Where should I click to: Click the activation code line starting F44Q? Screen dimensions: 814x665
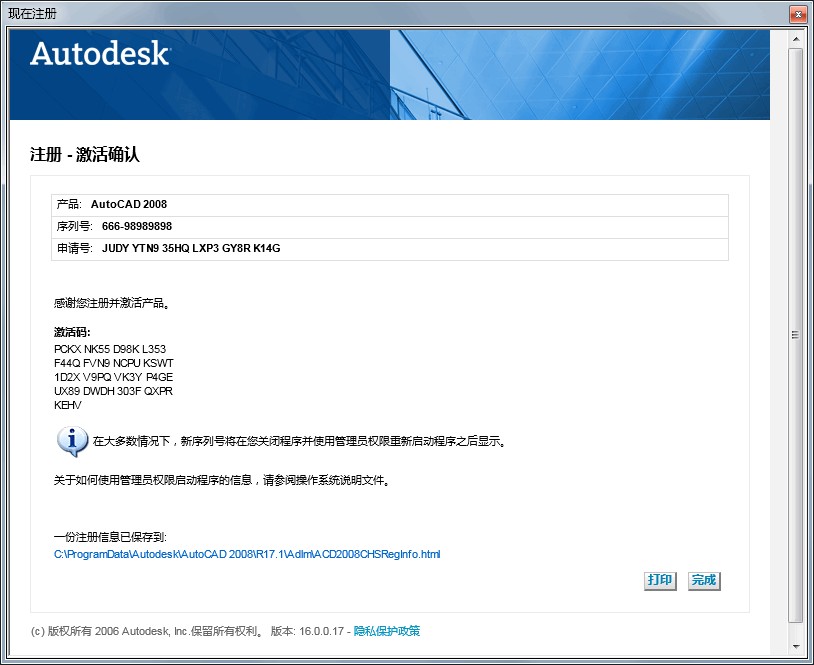click(114, 363)
